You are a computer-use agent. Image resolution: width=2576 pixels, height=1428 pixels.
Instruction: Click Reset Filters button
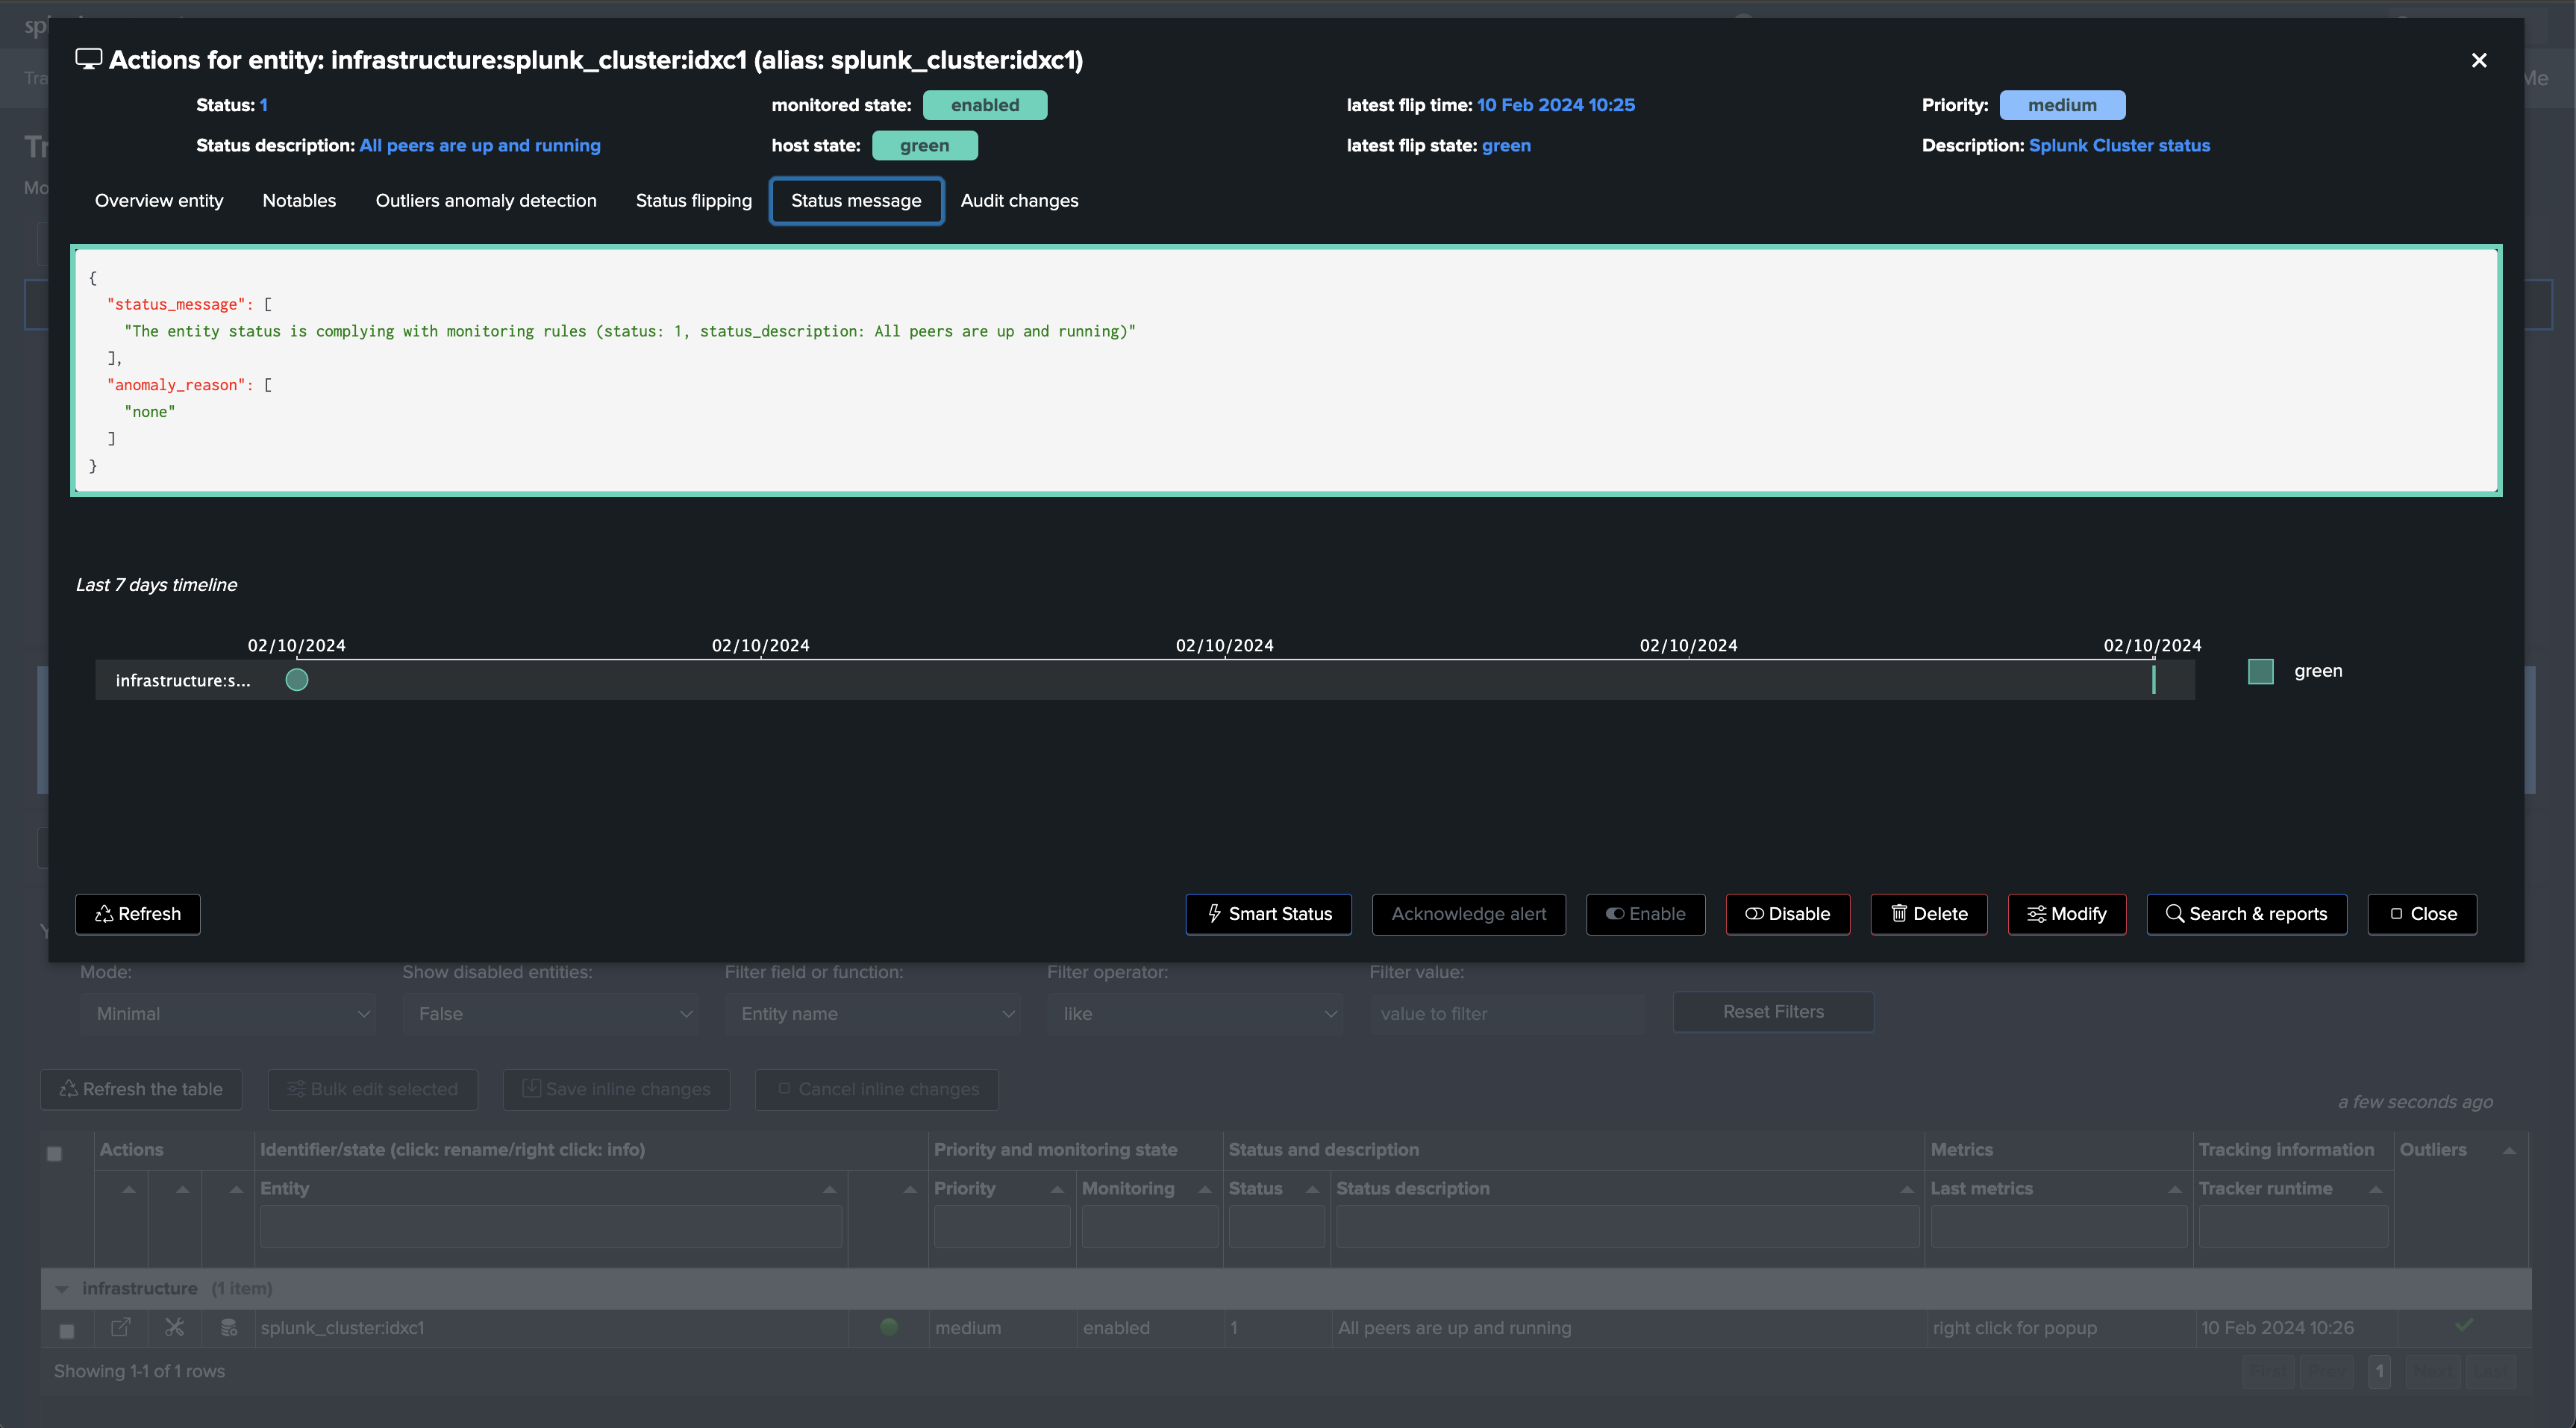point(1773,1012)
